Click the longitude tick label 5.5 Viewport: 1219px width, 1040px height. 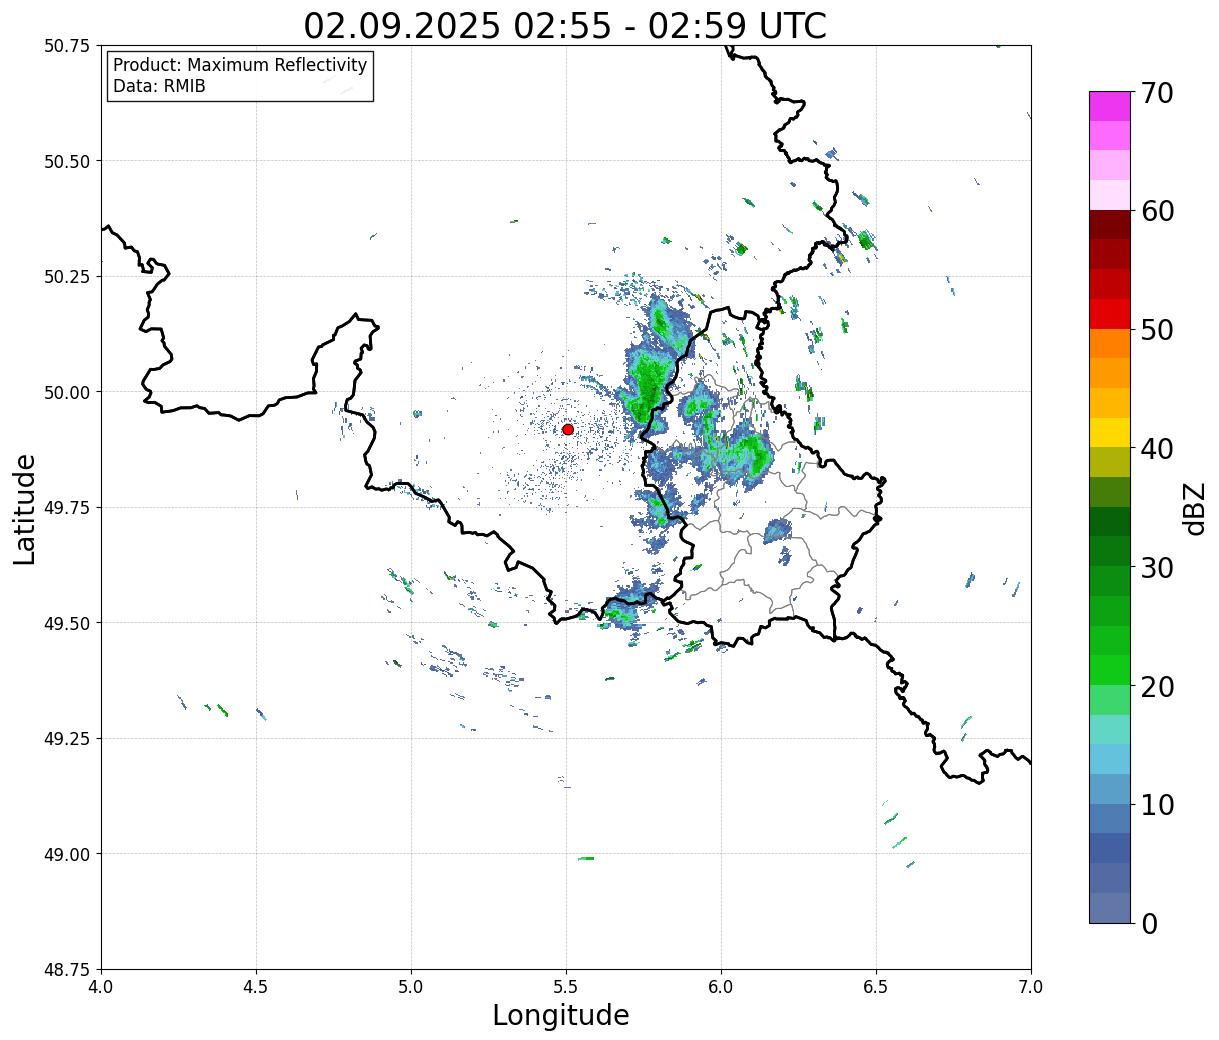coord(566,987)
